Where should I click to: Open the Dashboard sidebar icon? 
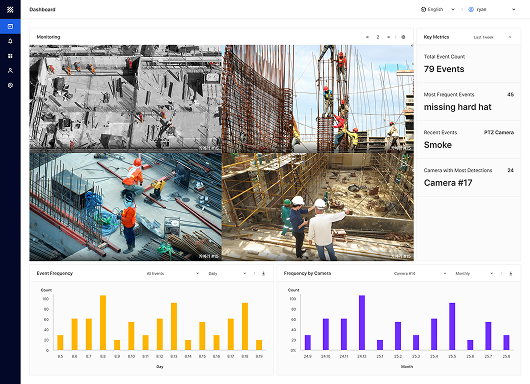pyautogui.click(x=10, y=26)
